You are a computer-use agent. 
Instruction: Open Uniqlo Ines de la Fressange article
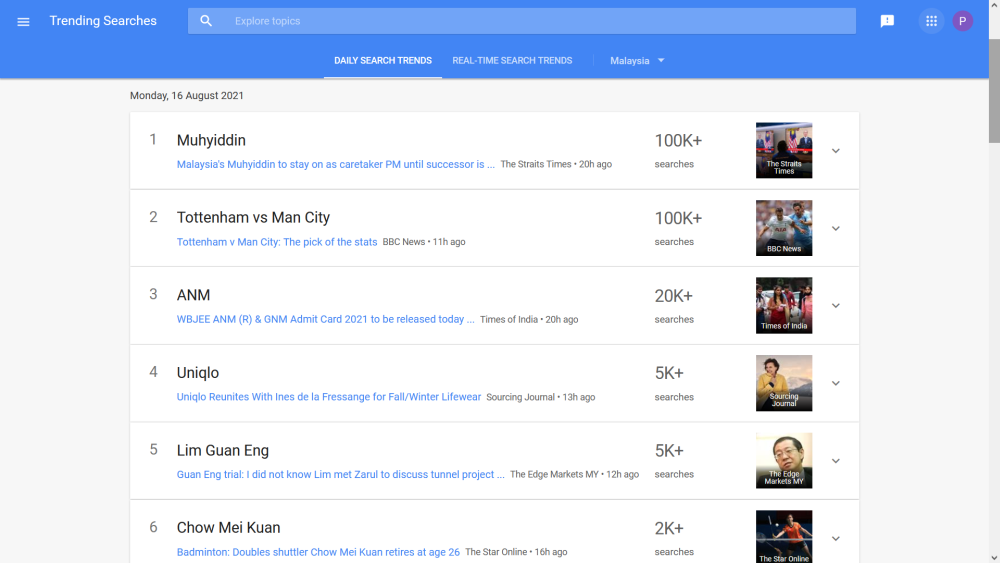pos(328,397)
